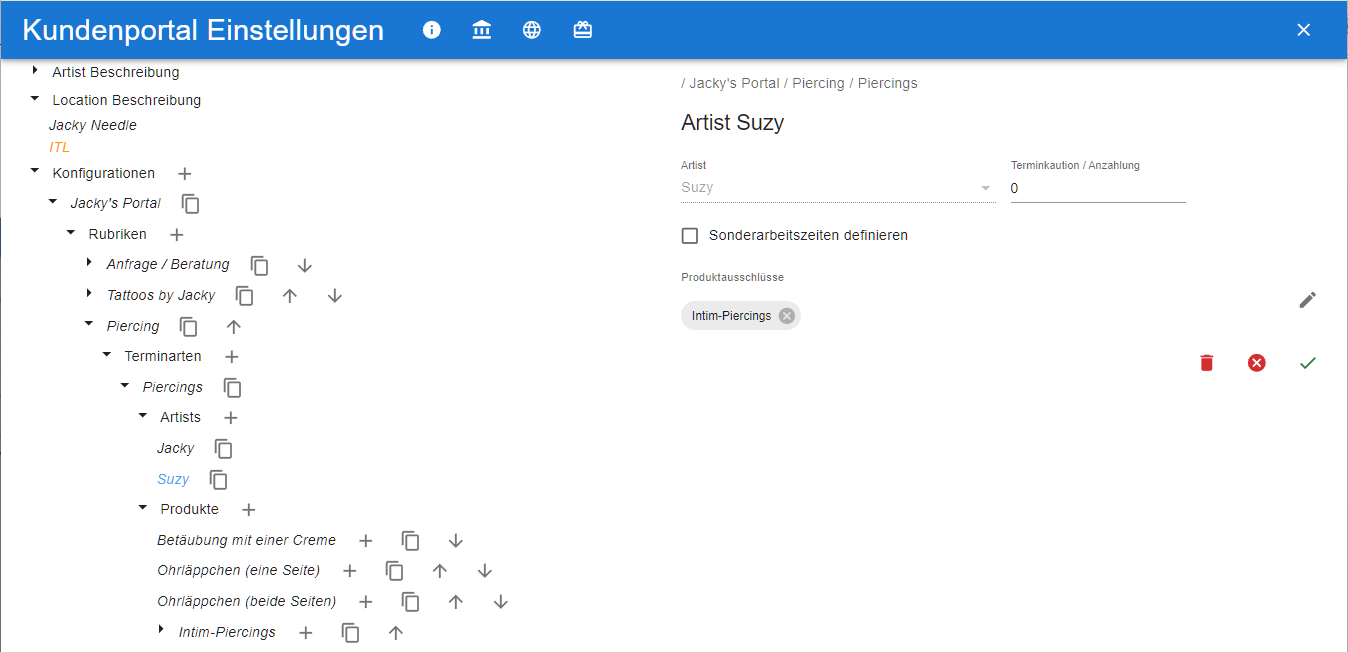Edit Produktausschlüsse with the pencil icon

1307,300
